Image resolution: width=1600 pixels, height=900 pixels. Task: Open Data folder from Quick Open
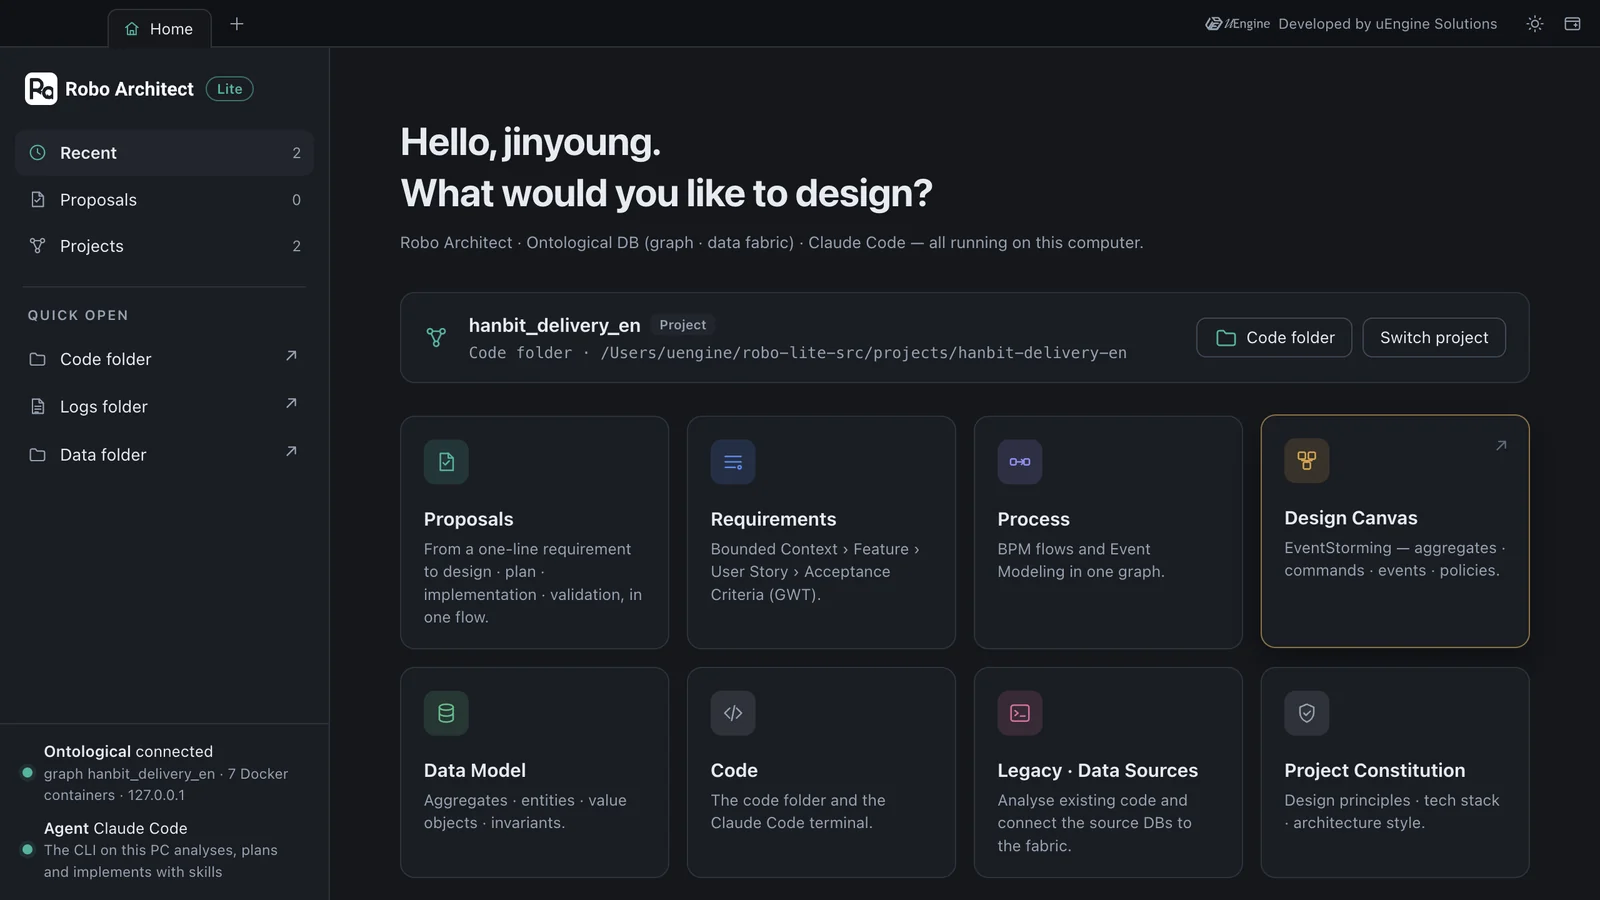tap(164, 455)
